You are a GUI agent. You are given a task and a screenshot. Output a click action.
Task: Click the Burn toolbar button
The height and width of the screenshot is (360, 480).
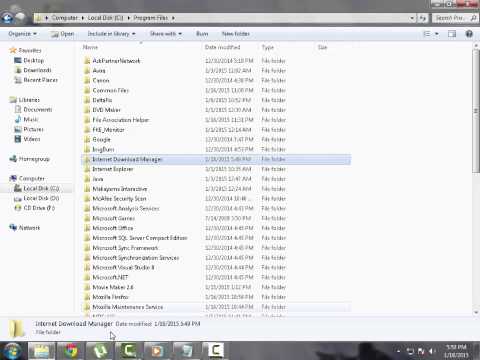[x=202, y=34]
